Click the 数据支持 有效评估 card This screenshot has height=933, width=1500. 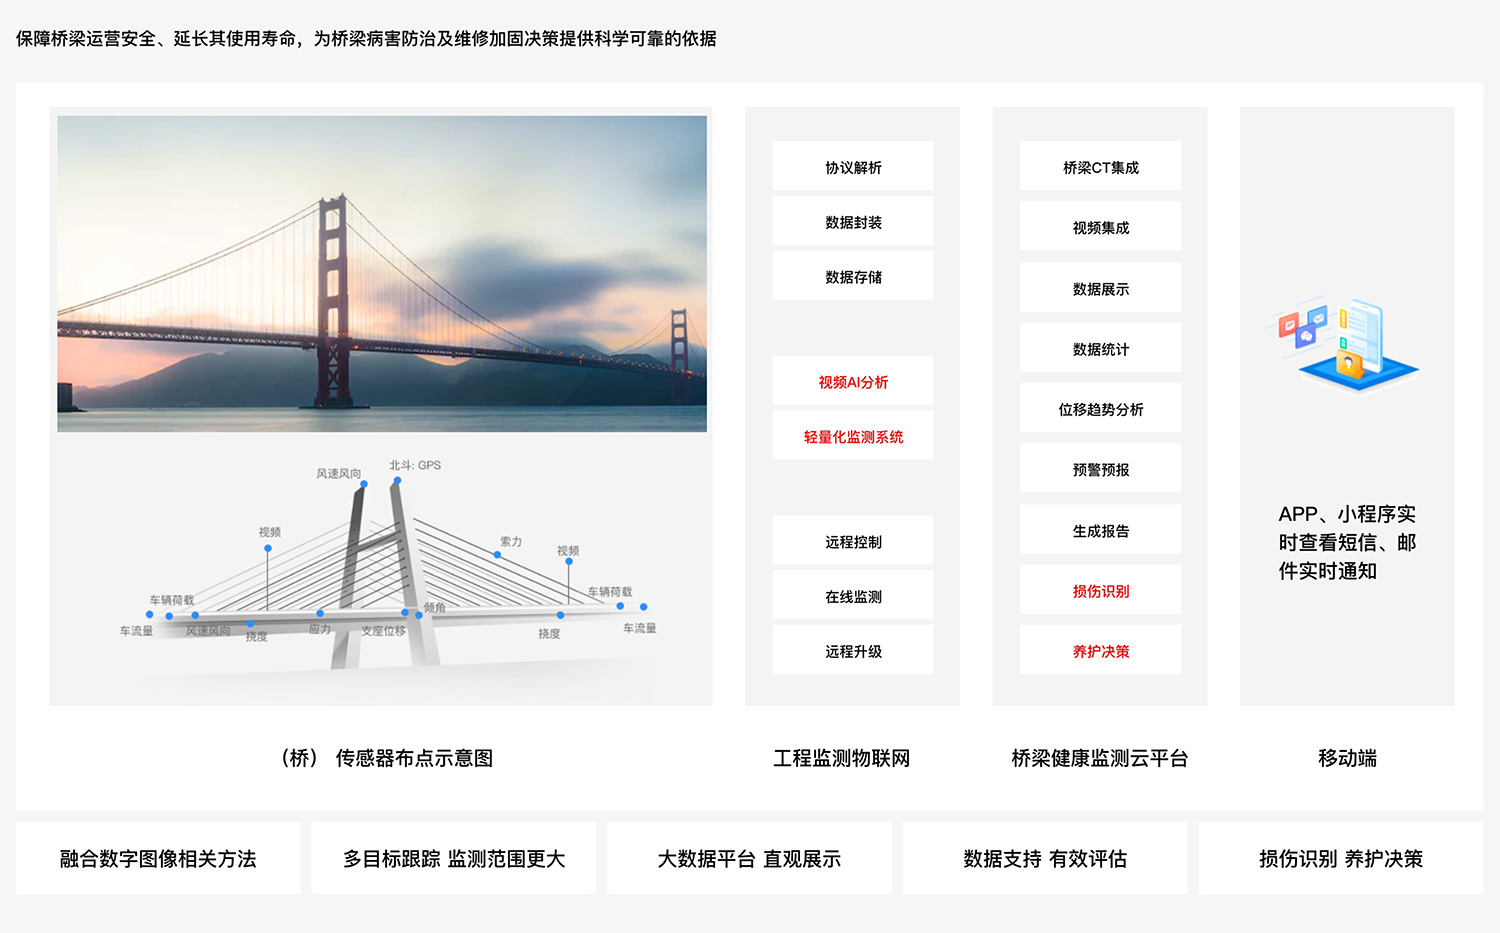[x=1045, y=858]
